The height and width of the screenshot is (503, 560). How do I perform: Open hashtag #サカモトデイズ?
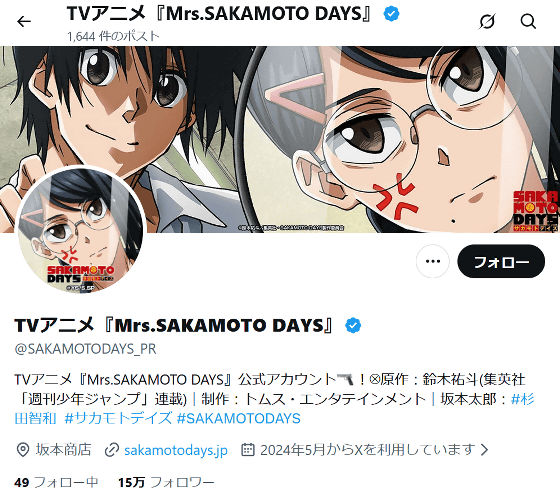tap(118, 418)
